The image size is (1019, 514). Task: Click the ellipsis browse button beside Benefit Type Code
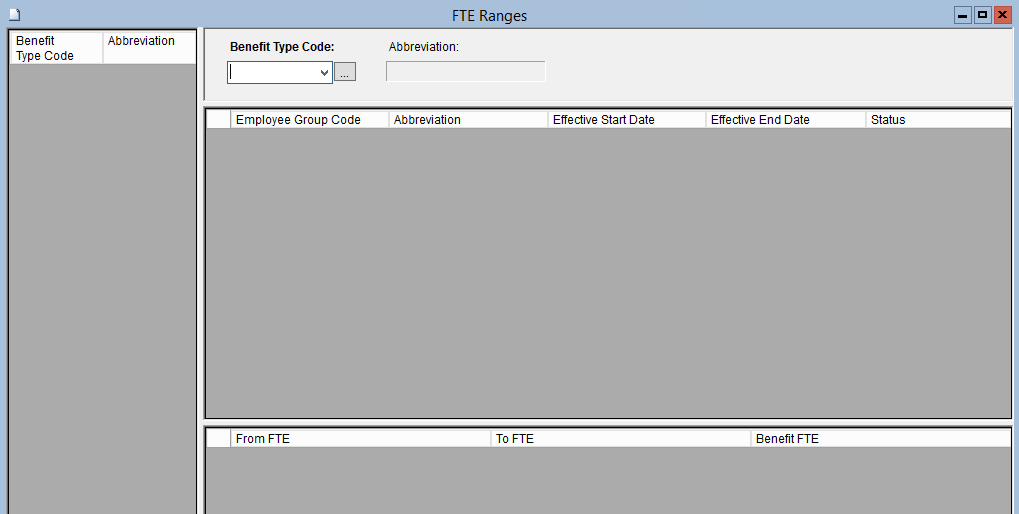click(x=345, y=73)
